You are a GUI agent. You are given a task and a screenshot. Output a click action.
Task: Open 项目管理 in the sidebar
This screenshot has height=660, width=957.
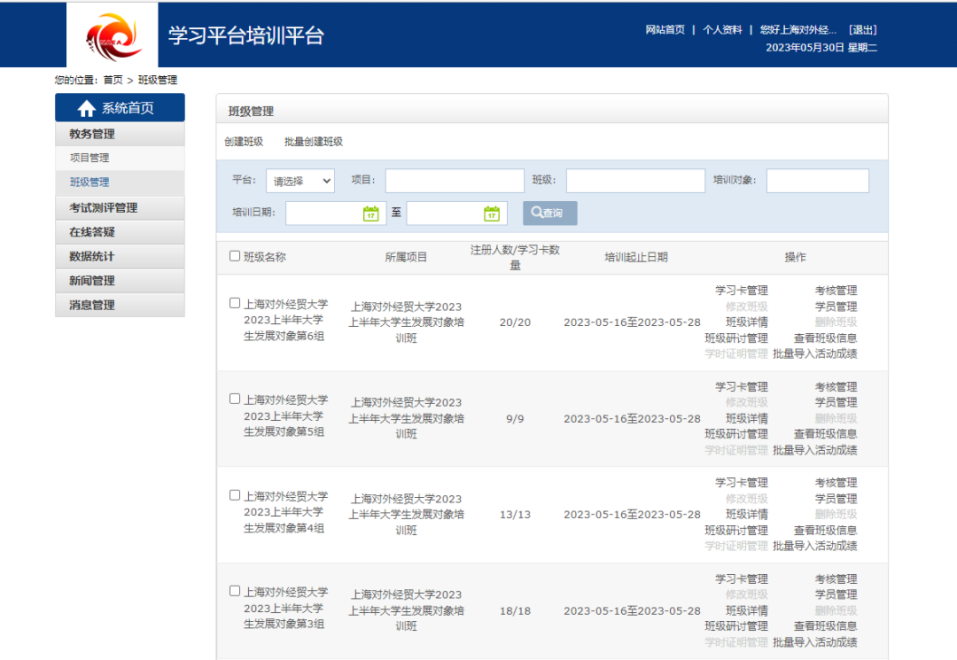coord(90,158)
